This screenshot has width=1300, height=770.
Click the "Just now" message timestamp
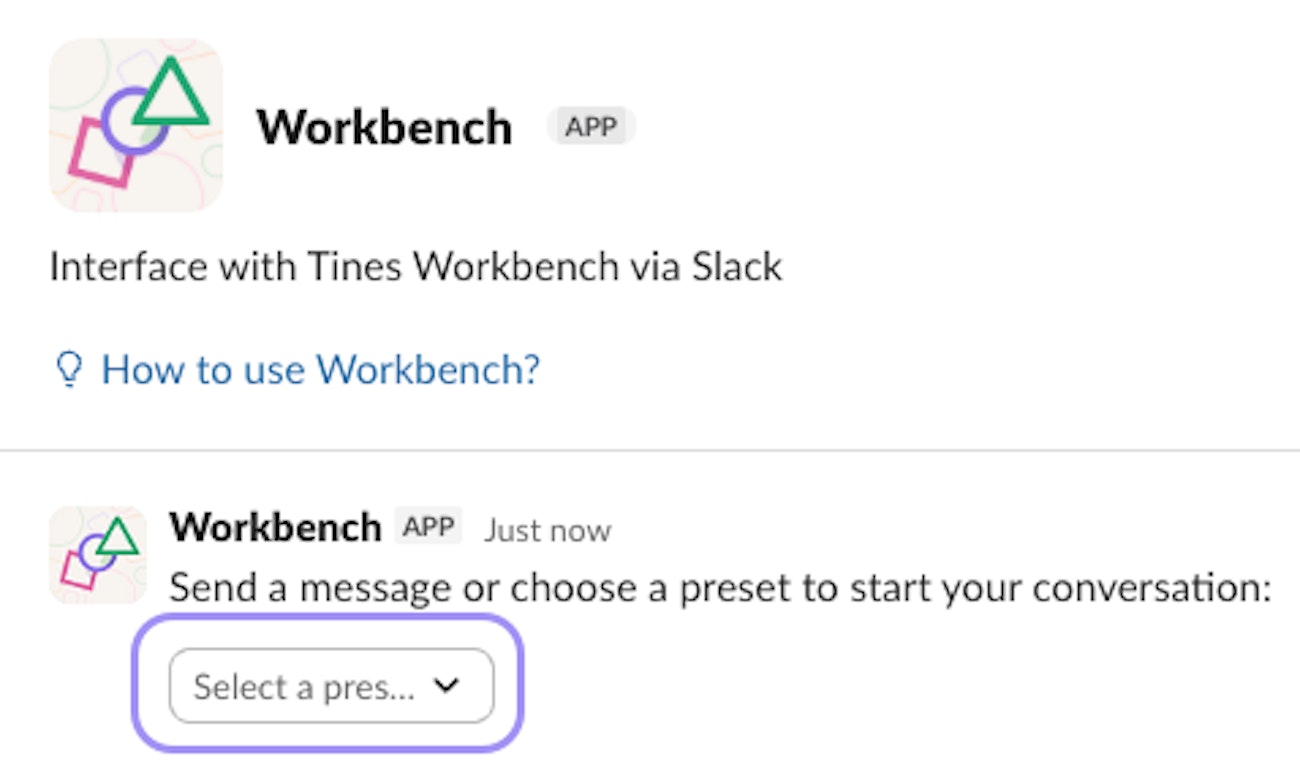click(x=547, y=530)
